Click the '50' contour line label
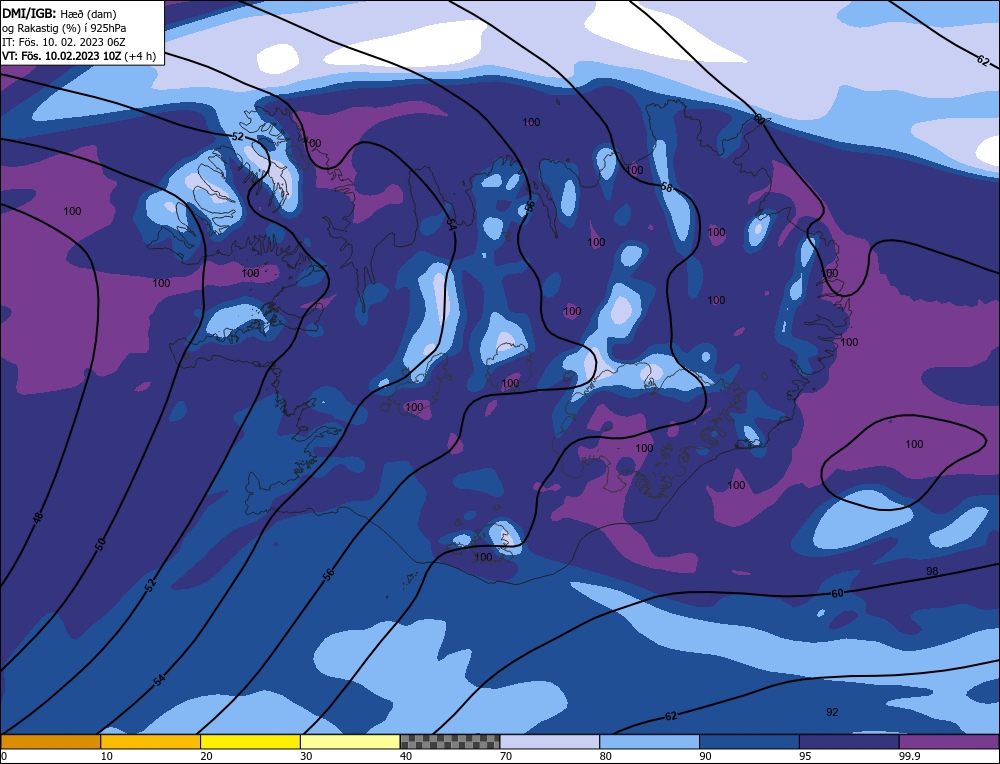The height and width of the screenshot is (764, 1000). pyautogui.click(x=100, y=544)
